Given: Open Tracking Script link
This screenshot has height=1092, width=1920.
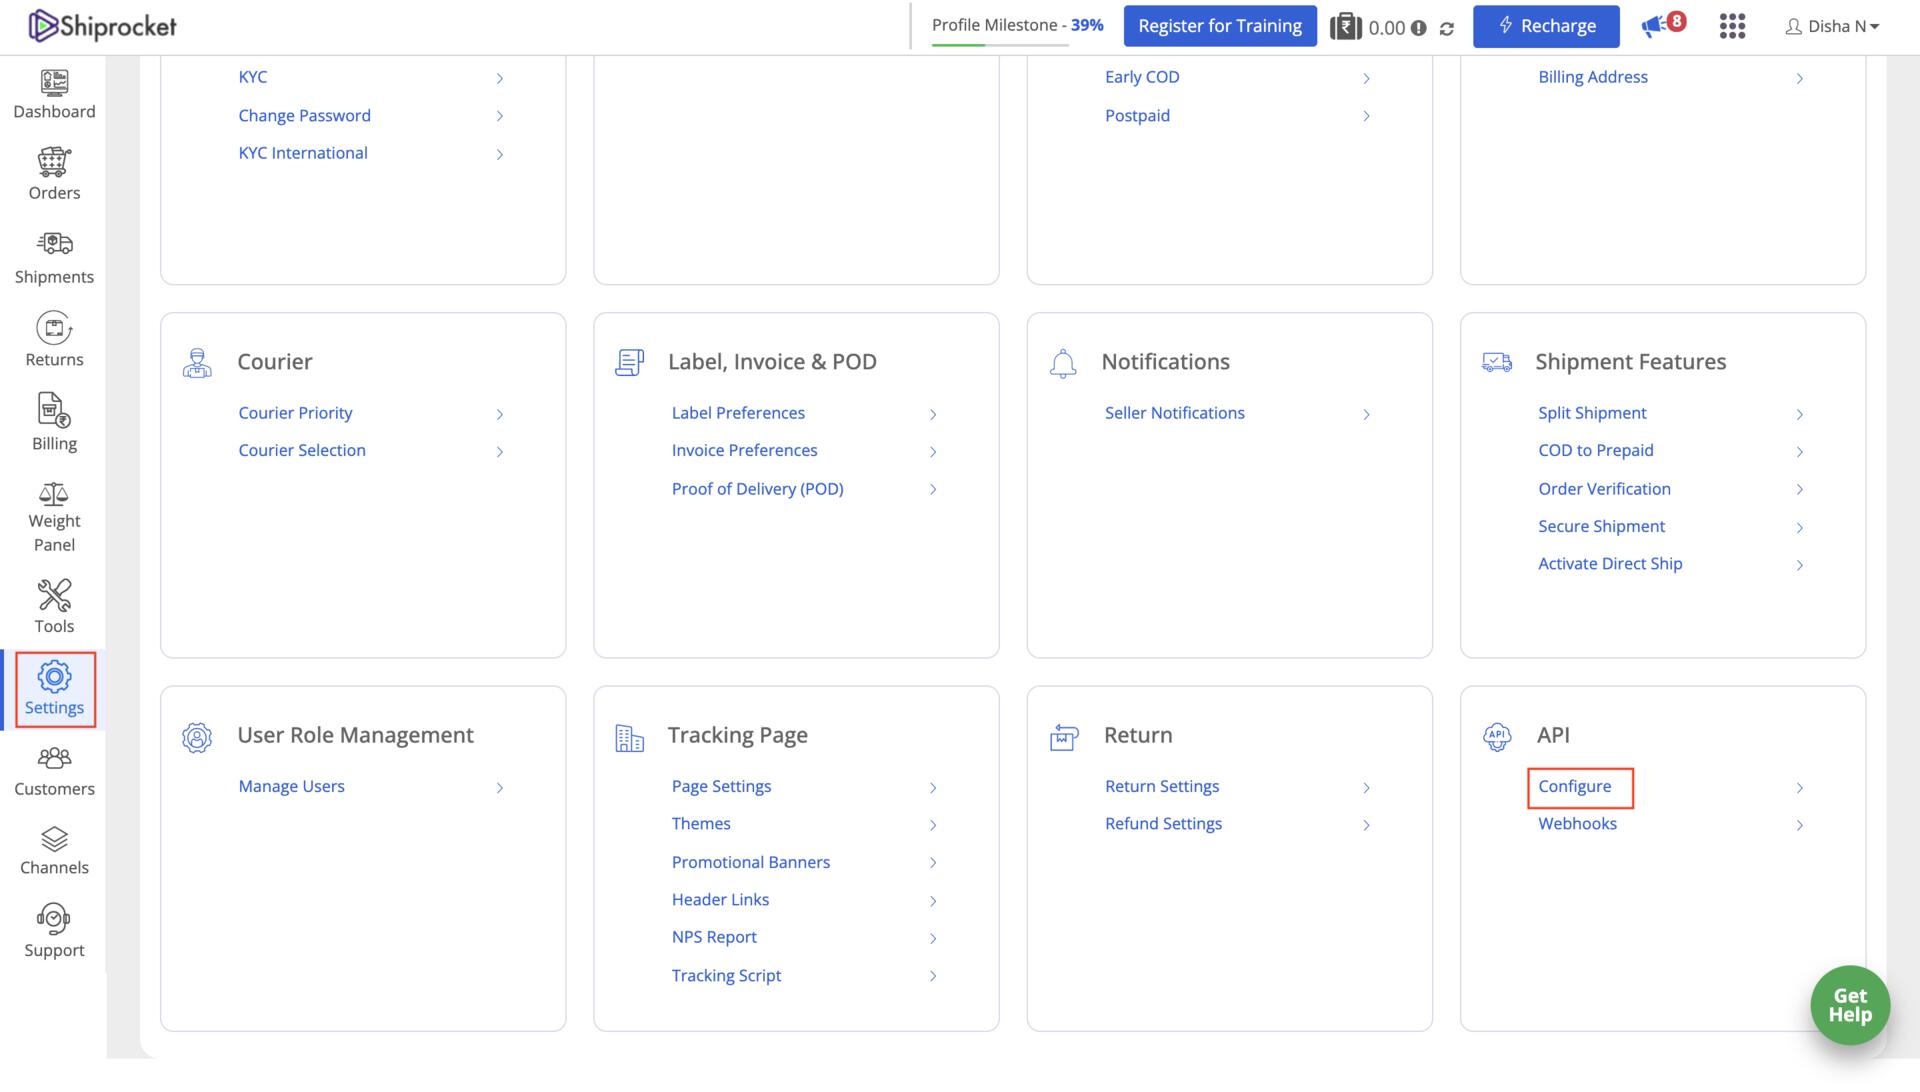Looking at the screenshot, I should pos(726,975).
